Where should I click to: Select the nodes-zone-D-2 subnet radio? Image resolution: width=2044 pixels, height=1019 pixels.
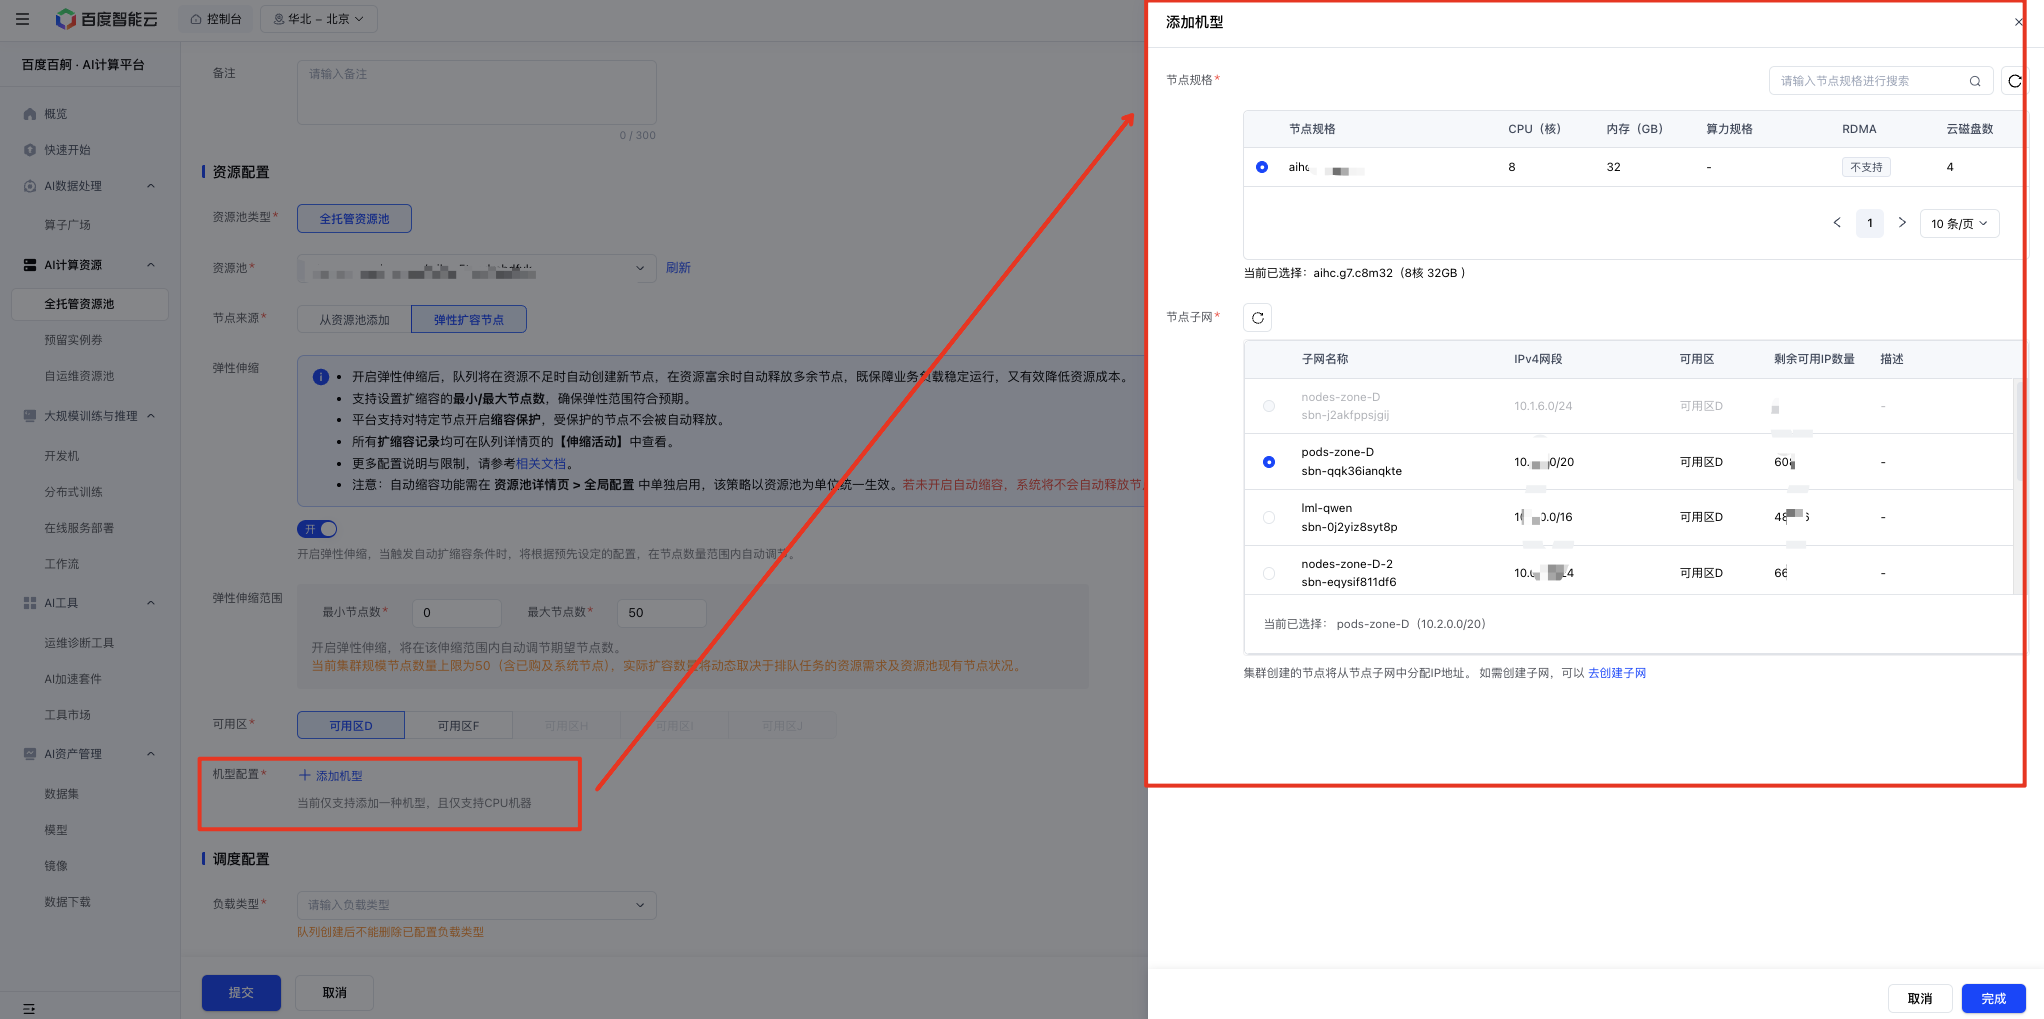click(x=1269, y=573)
